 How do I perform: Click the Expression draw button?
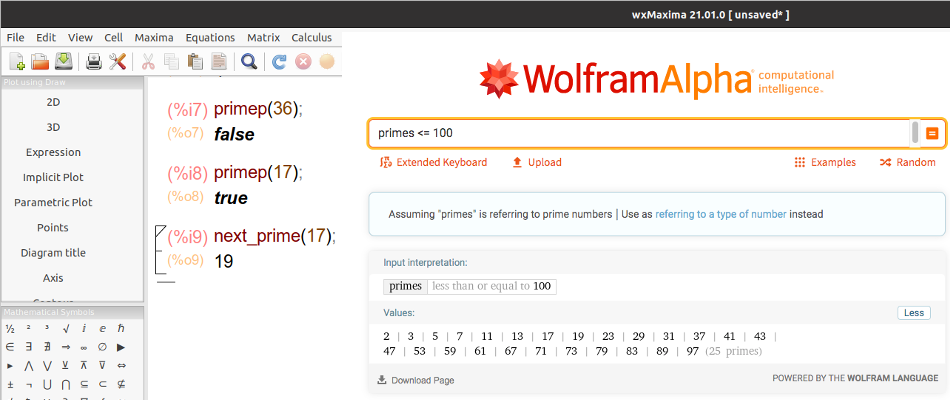pyautogui.click(x=53, y=152)
